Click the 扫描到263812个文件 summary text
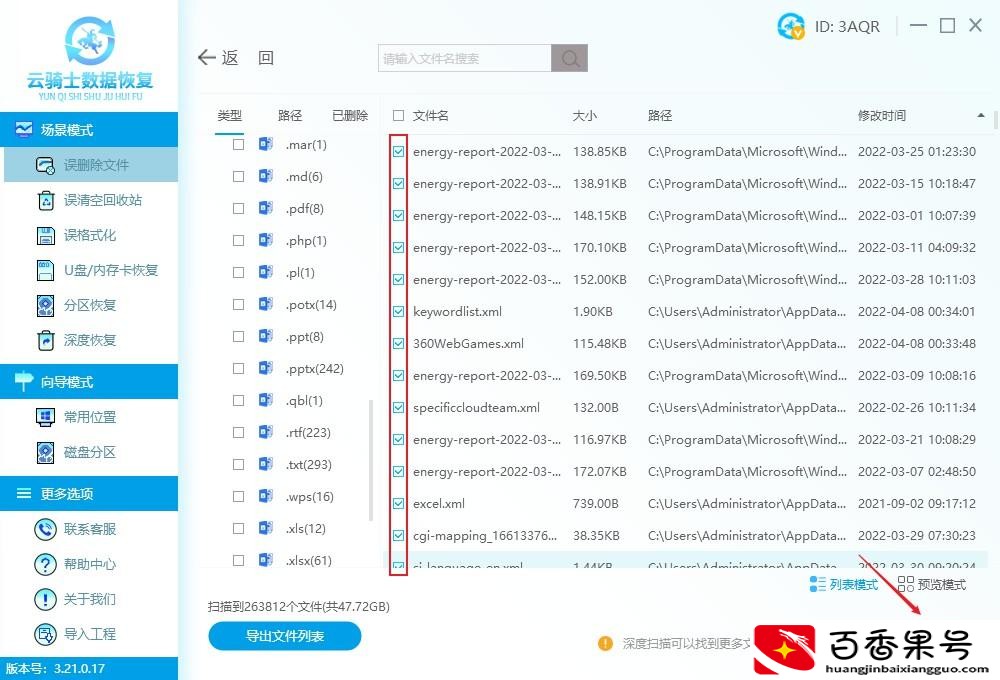Viewport: 1000px width, 680px height. click(298, 606)
